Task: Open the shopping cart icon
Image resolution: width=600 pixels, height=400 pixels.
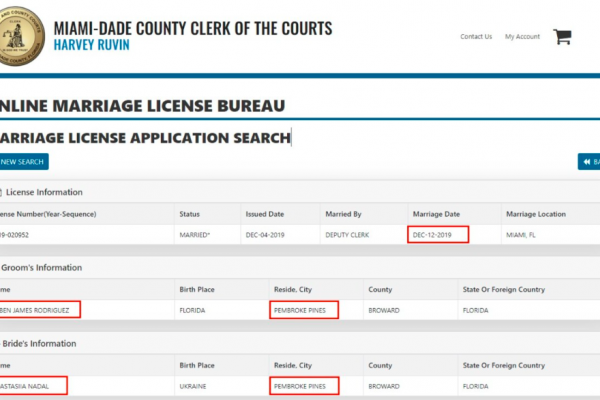Action: tap(562, 37)
